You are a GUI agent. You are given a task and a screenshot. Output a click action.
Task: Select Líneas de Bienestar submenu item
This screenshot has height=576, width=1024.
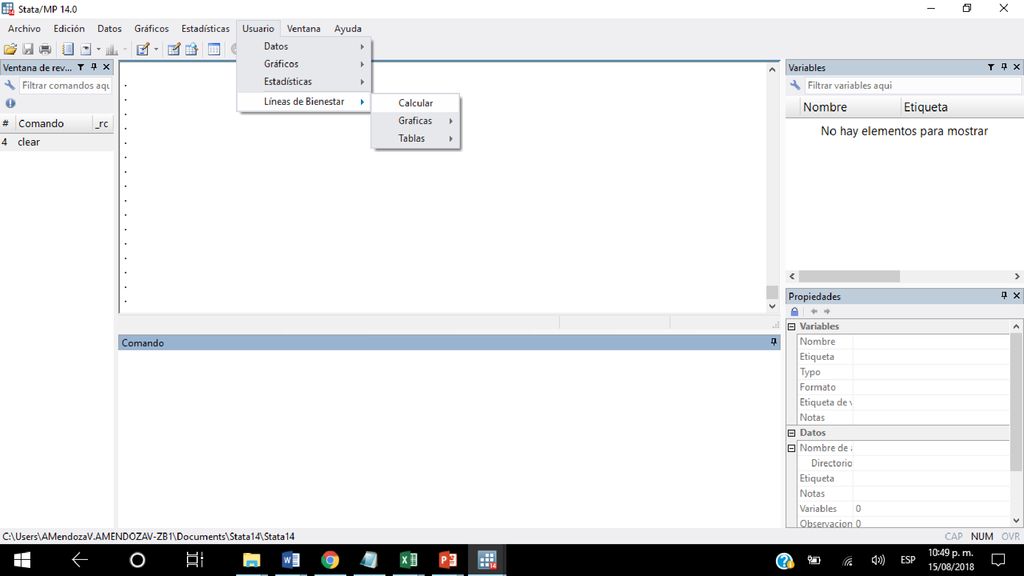coord(304,102)
